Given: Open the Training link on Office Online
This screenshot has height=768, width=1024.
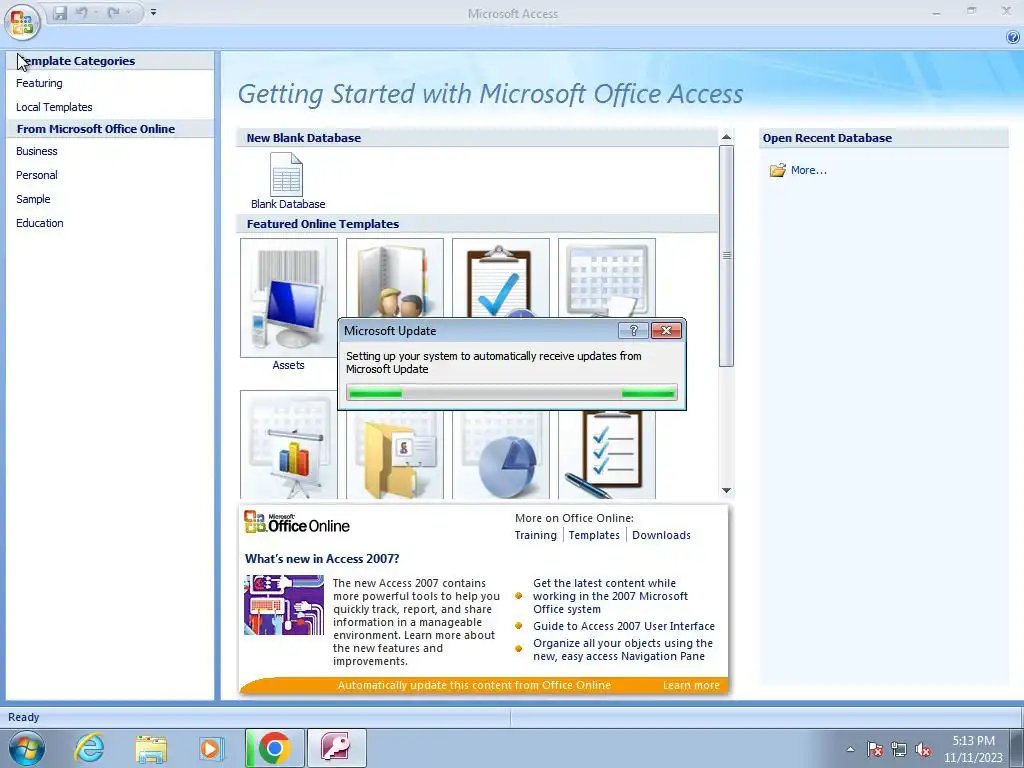Looking at the screenshot, I should 536,536.
